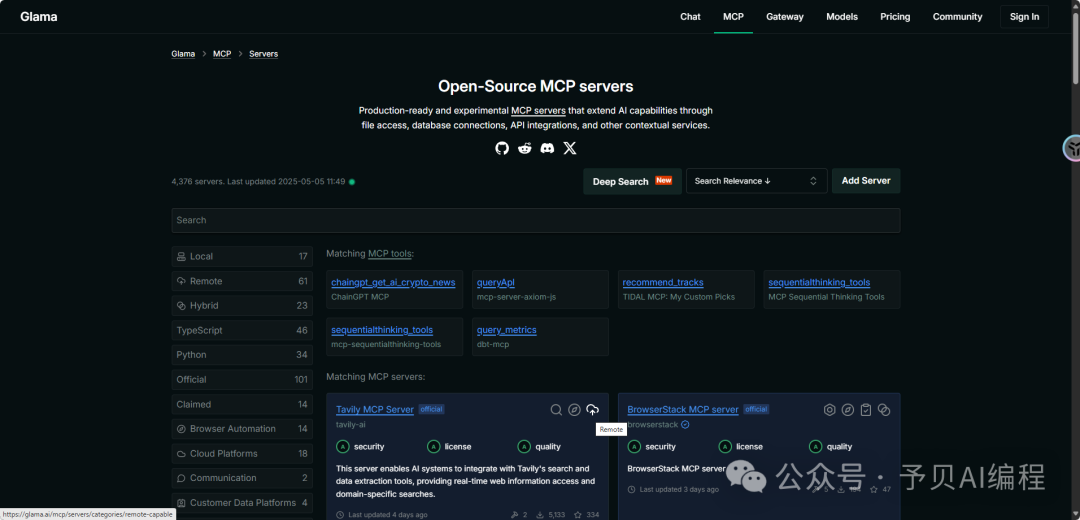Go to Glama logo home
1080x520 pixels.
tap(39, 17)
